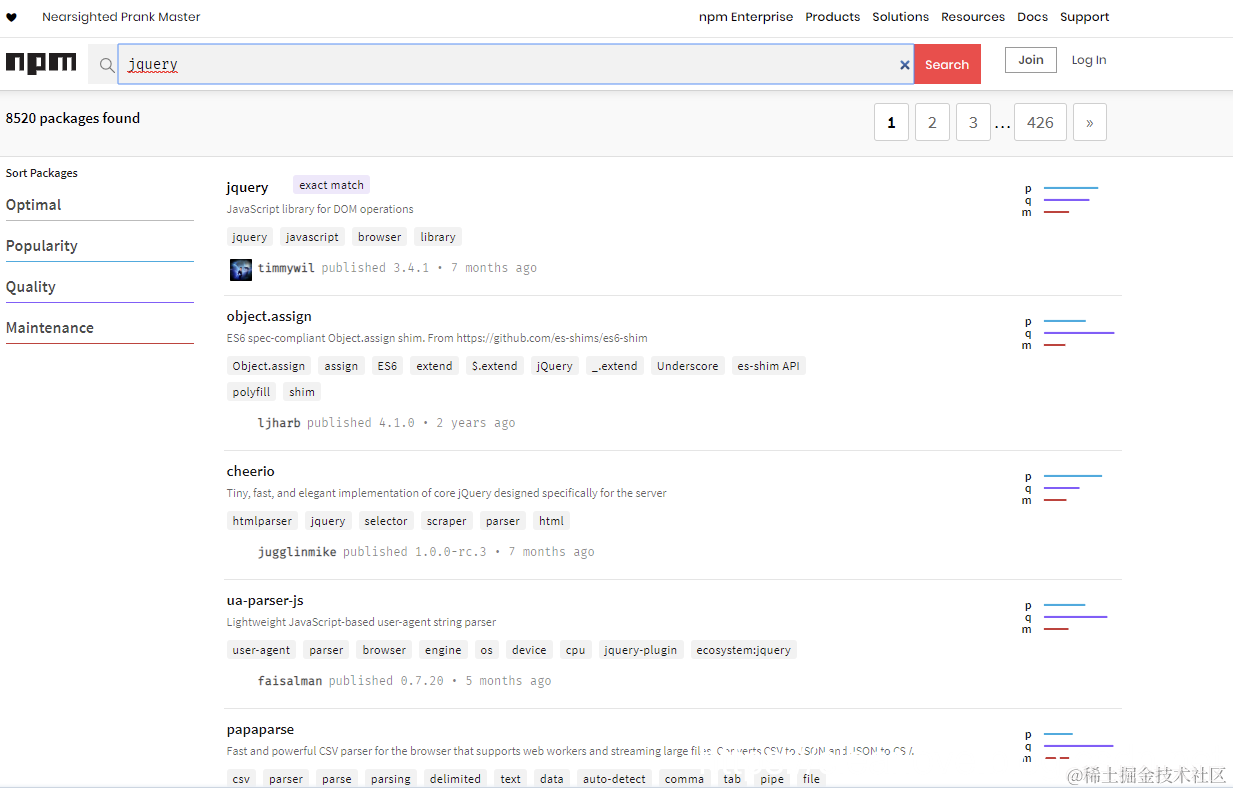Click the jquery row popularity score bar
The image size is (1233, 792).
1071,188
